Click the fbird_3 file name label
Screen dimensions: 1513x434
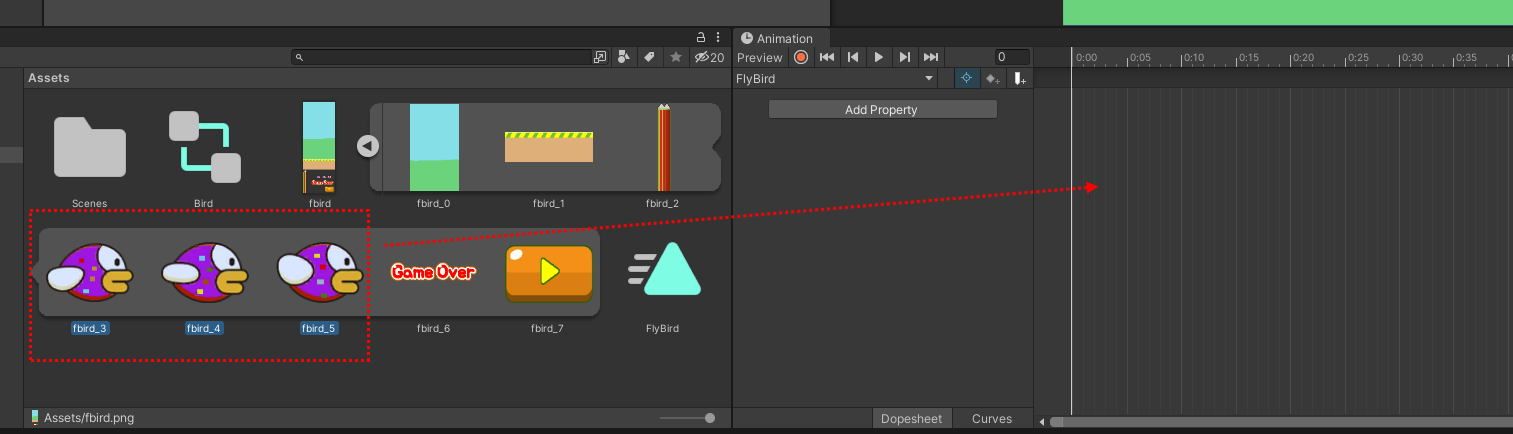tap(90, 328)
